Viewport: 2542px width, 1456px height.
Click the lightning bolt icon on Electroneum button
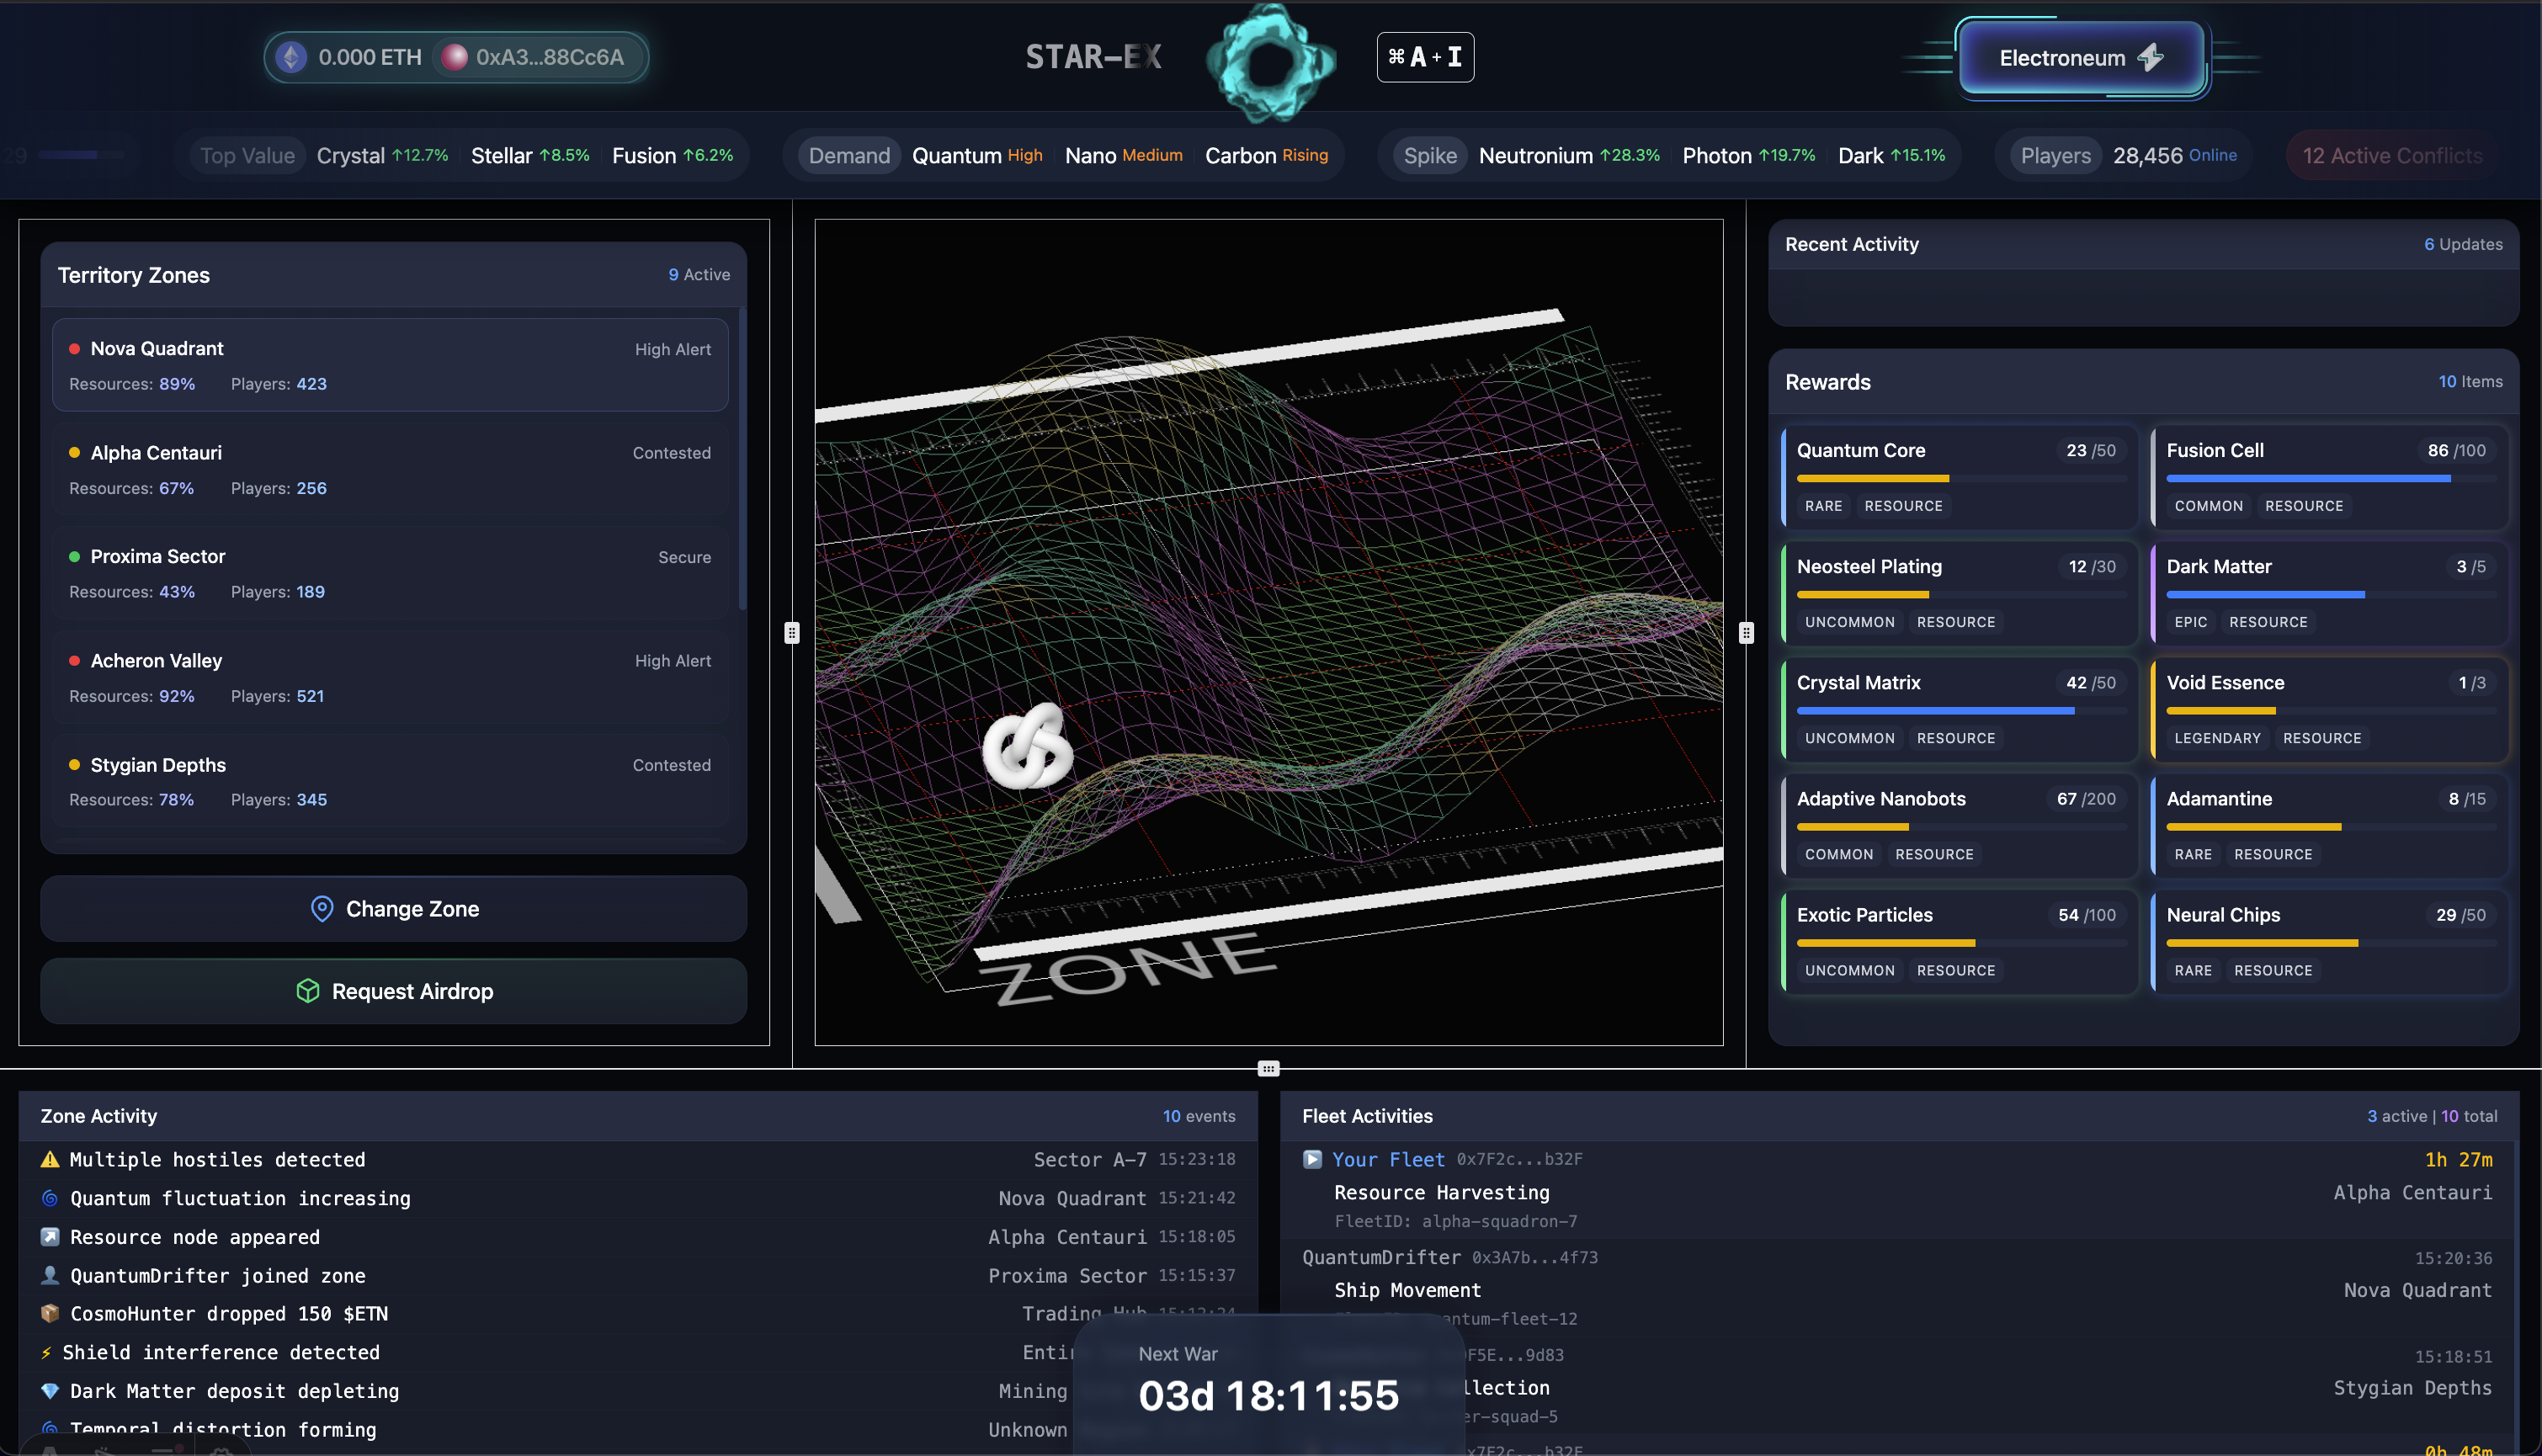pos(2150,57)
